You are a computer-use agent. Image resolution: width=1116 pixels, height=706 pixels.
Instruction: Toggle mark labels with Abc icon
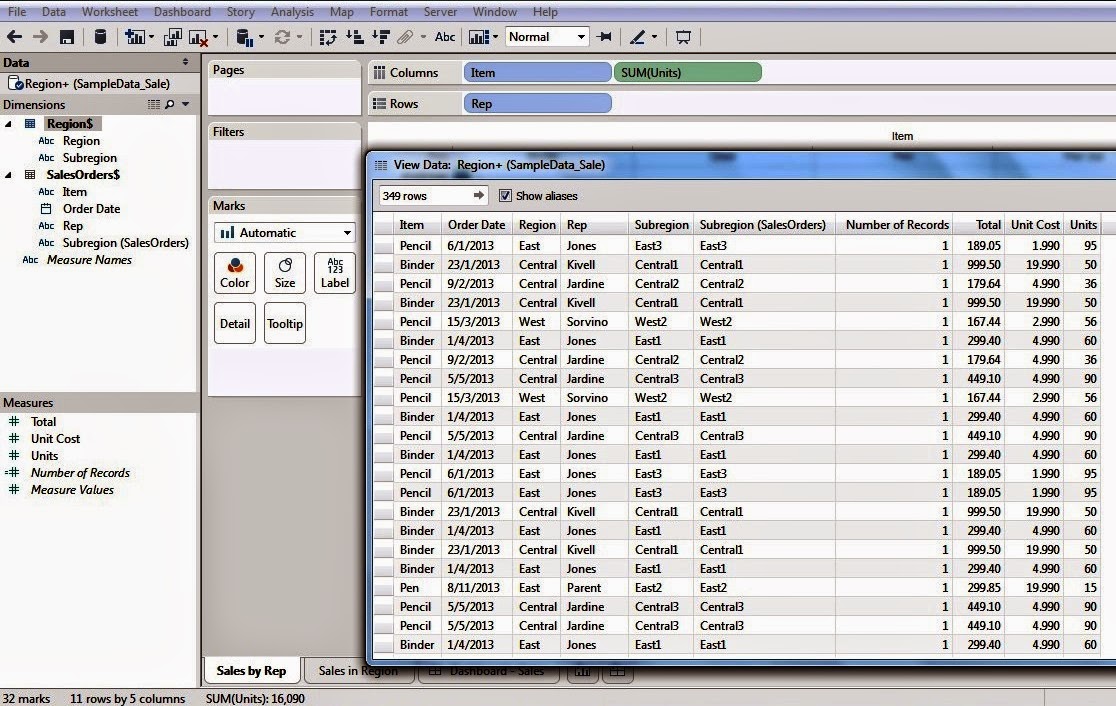point(445,37)
